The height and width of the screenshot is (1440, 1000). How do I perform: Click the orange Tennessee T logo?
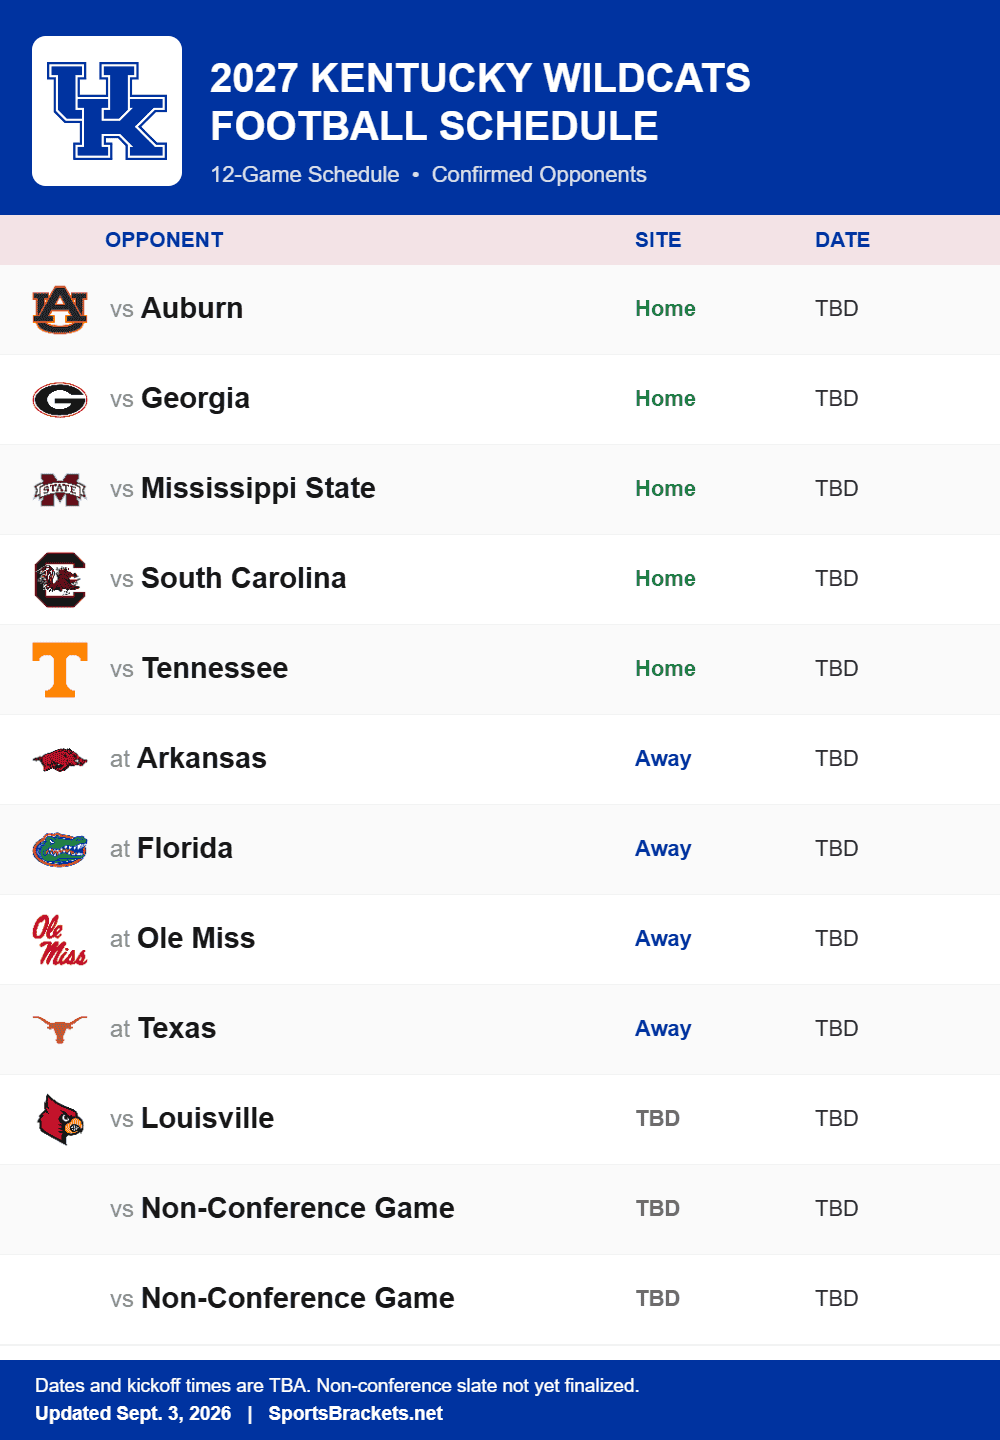[x=60, y=669]
